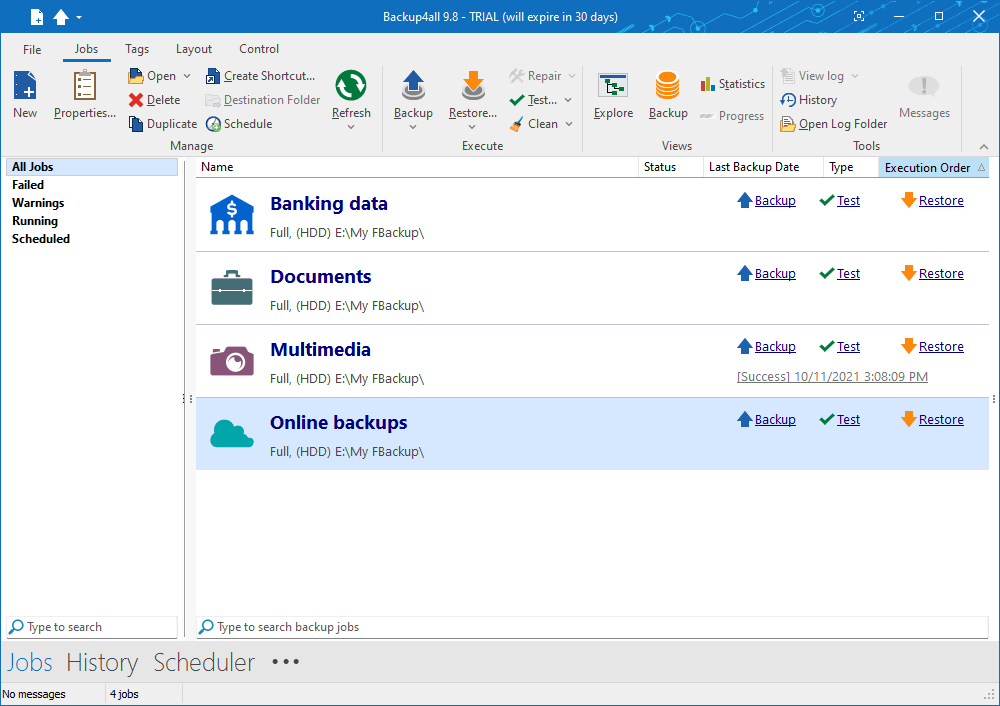
Task: Click Open Log Folder
Action: tap(834, 124)
